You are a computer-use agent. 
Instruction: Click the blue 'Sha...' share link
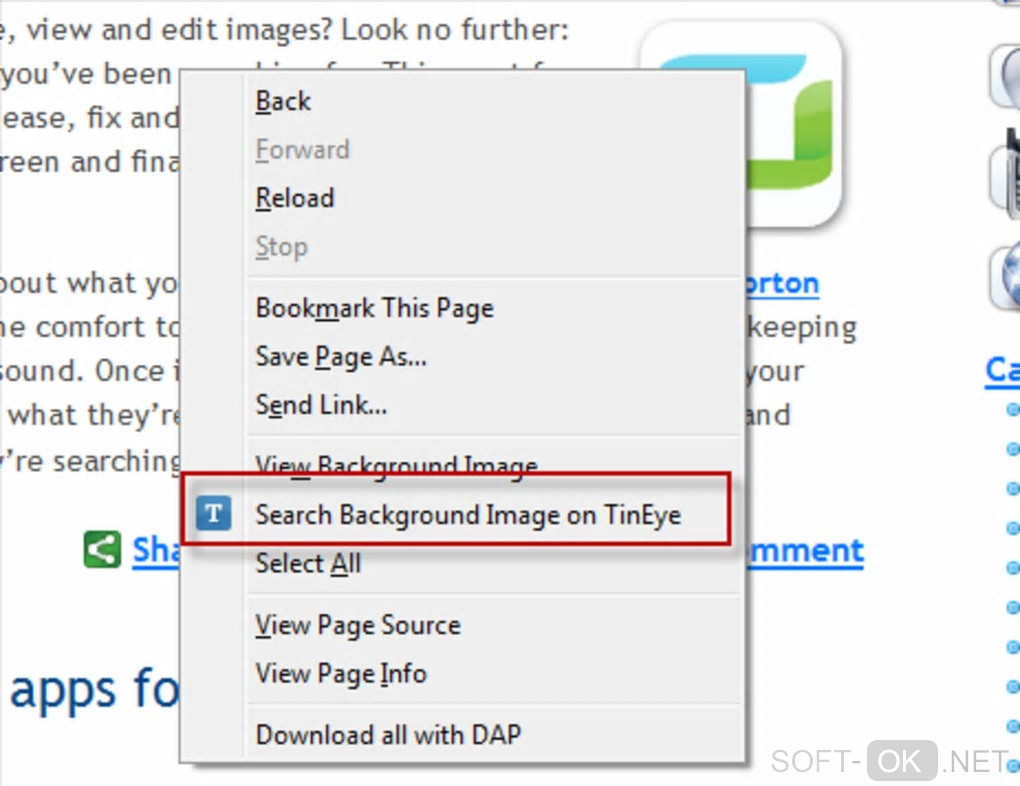[x=157, y=550]
